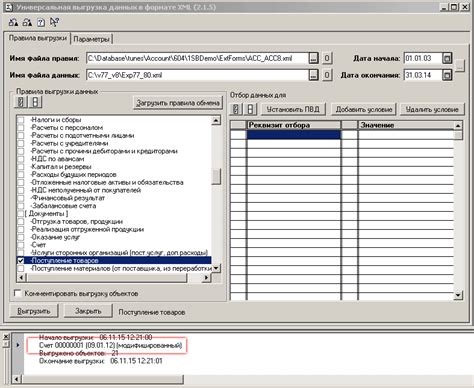This screenshot has width=474, height=388.
Task: Click message line Счет 00000001 (09.01.12)
Action: (110, 345)
